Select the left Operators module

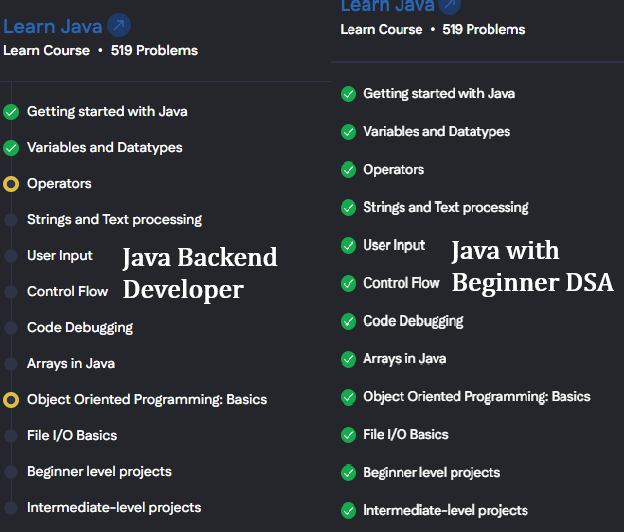pos(59,183)
